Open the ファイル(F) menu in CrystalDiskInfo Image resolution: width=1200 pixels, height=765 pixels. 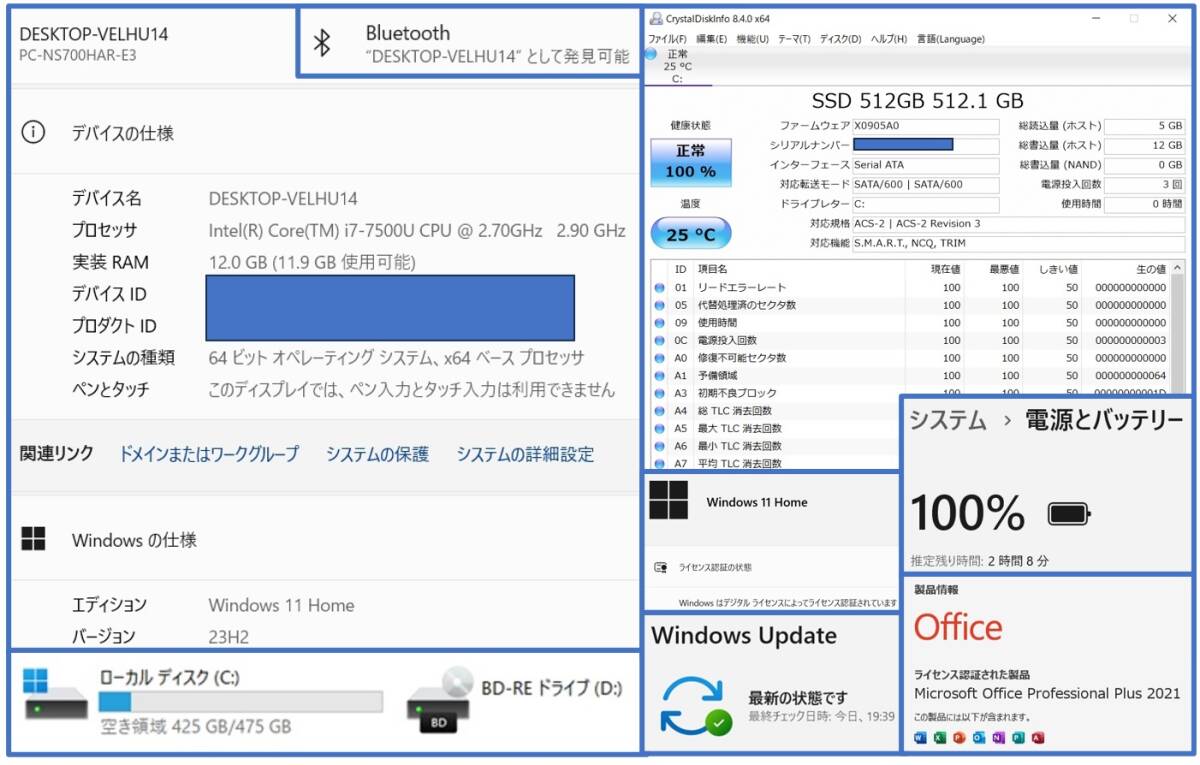pyautogui.click(x=667, y=39)
